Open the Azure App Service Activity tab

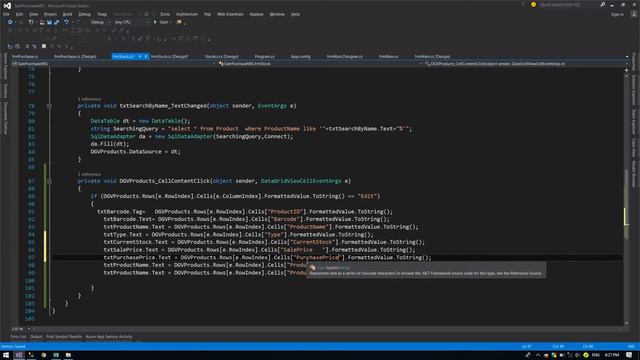point(109,337)
